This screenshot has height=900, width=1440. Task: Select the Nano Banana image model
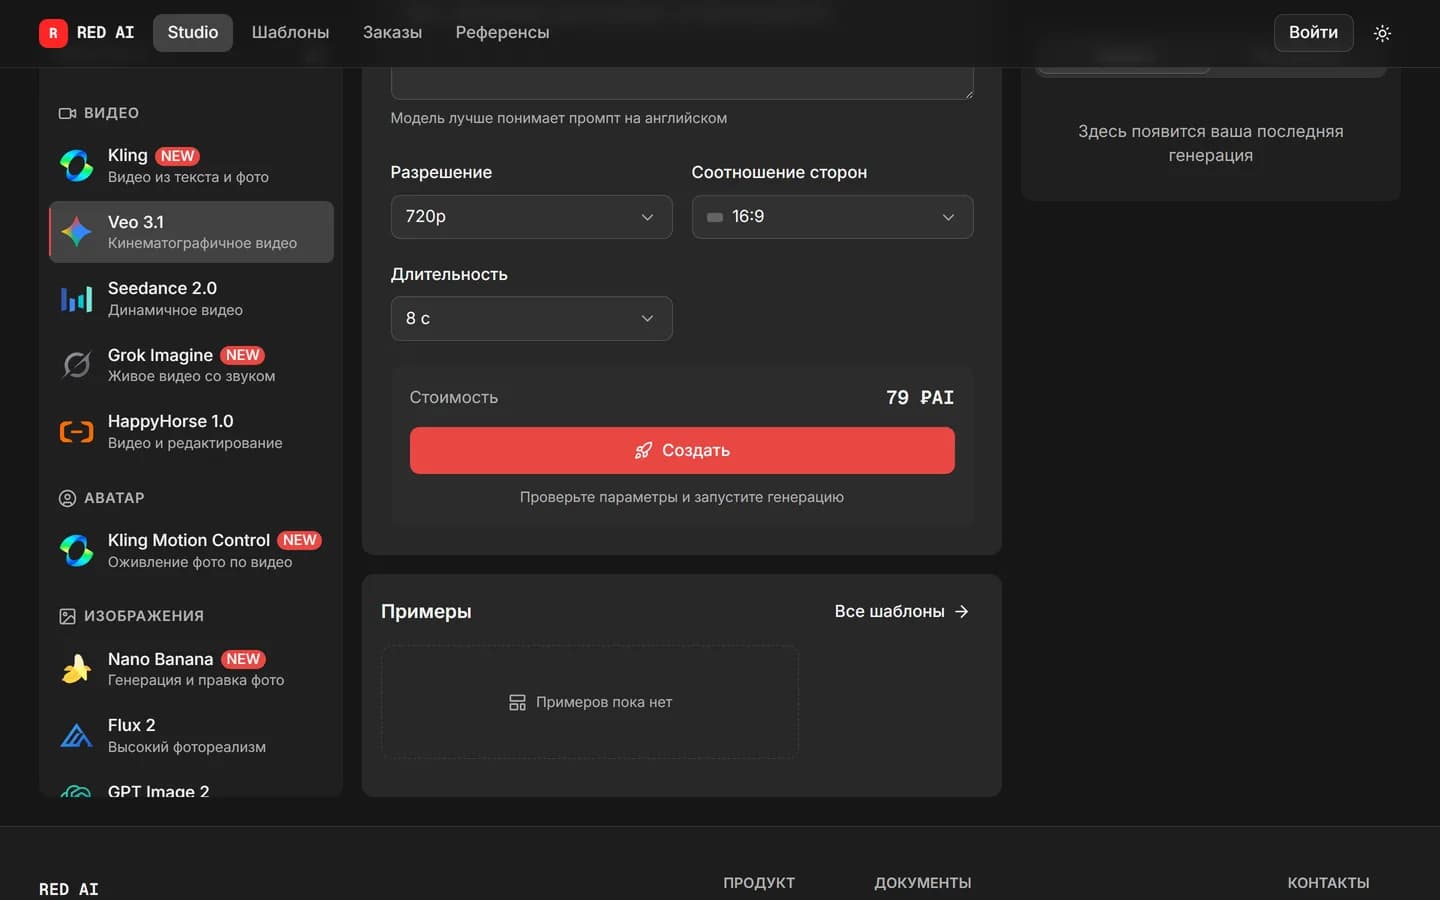pyautogui.click(x=191, y=669)
